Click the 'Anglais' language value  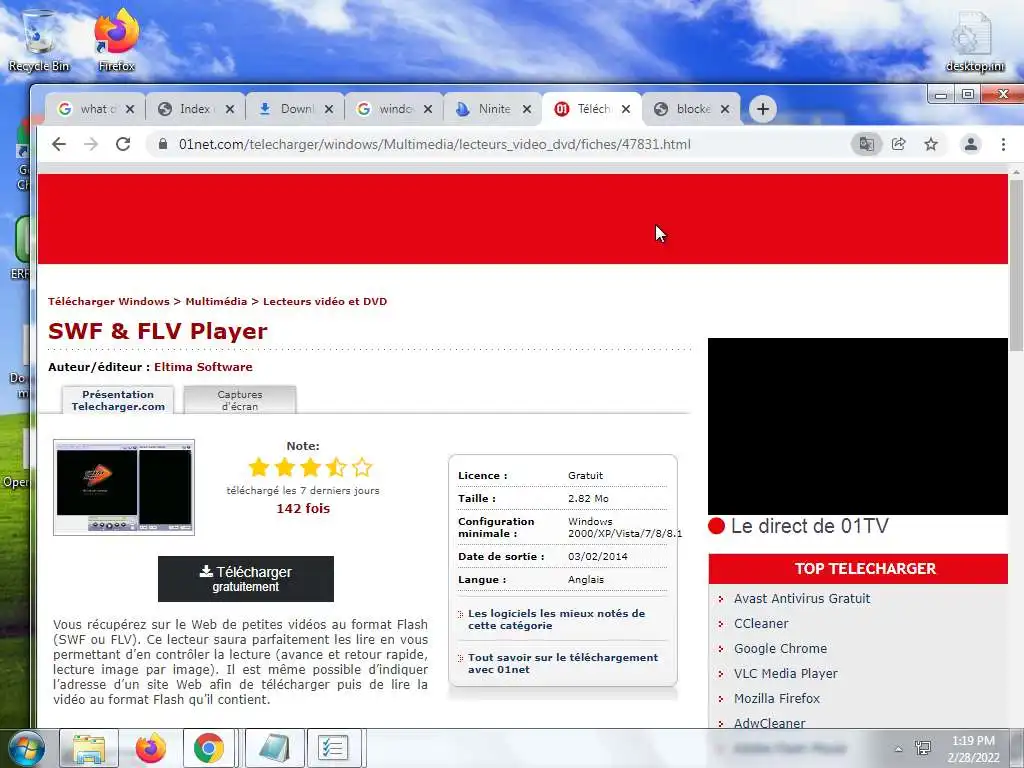click(x=586, y=579)
